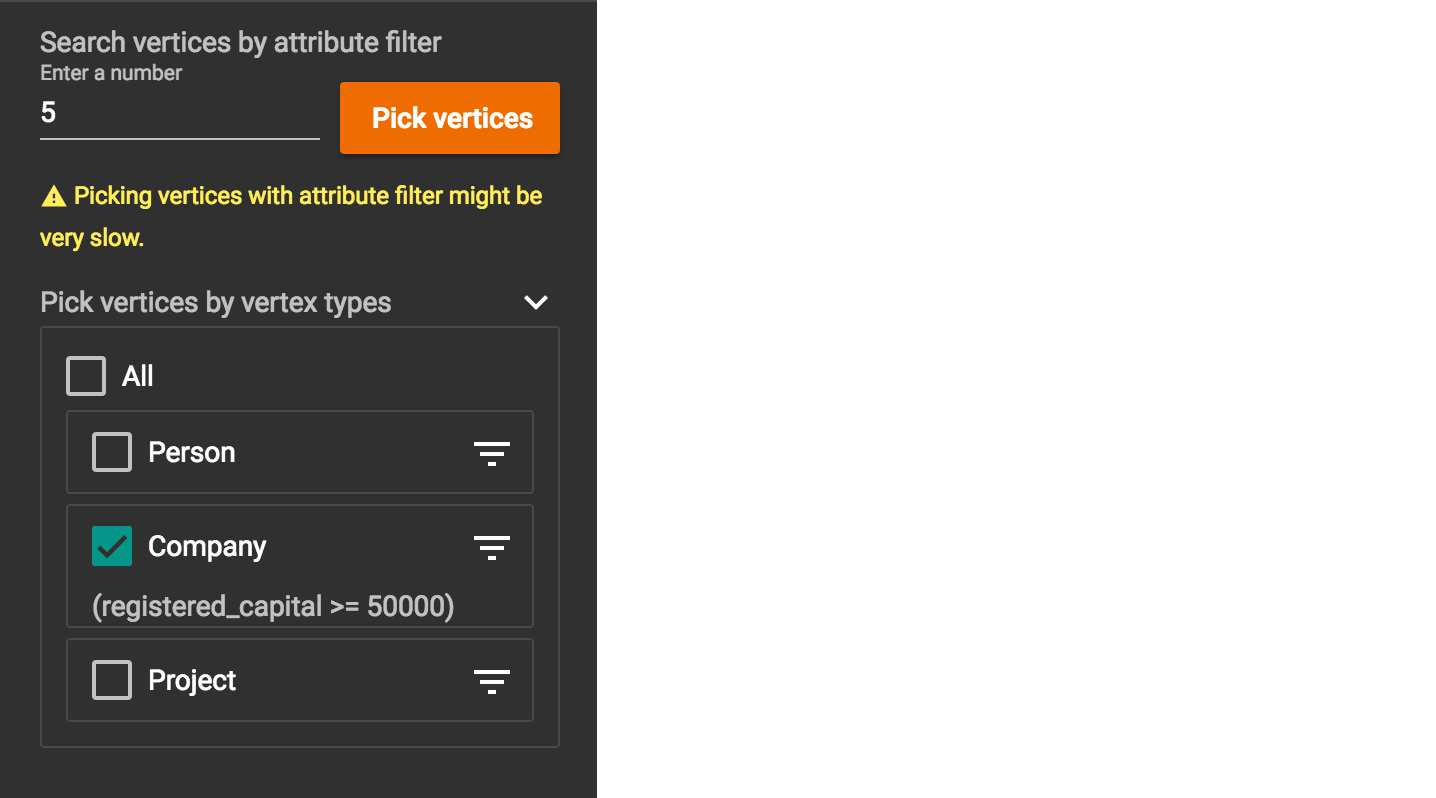Click the slow attribute filter warning message
This screenshot has height=798, width=1436.
[291, 217]
